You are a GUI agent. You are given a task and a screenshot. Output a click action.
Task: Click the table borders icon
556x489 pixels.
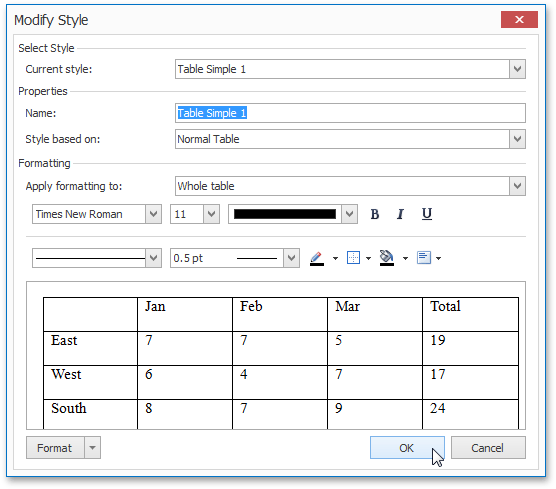click(x=353, y=258)
